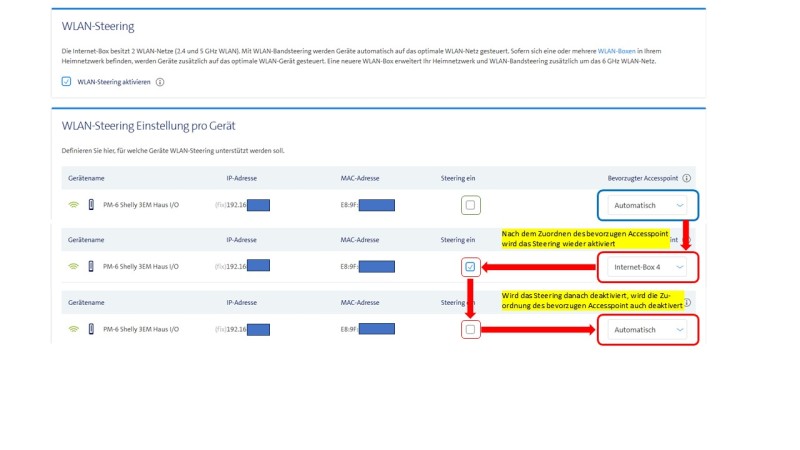This screenshot has width=800, height=450.
Task: Click the device icon in the middle PM-6 Shelly row
Action: [91, 267]
